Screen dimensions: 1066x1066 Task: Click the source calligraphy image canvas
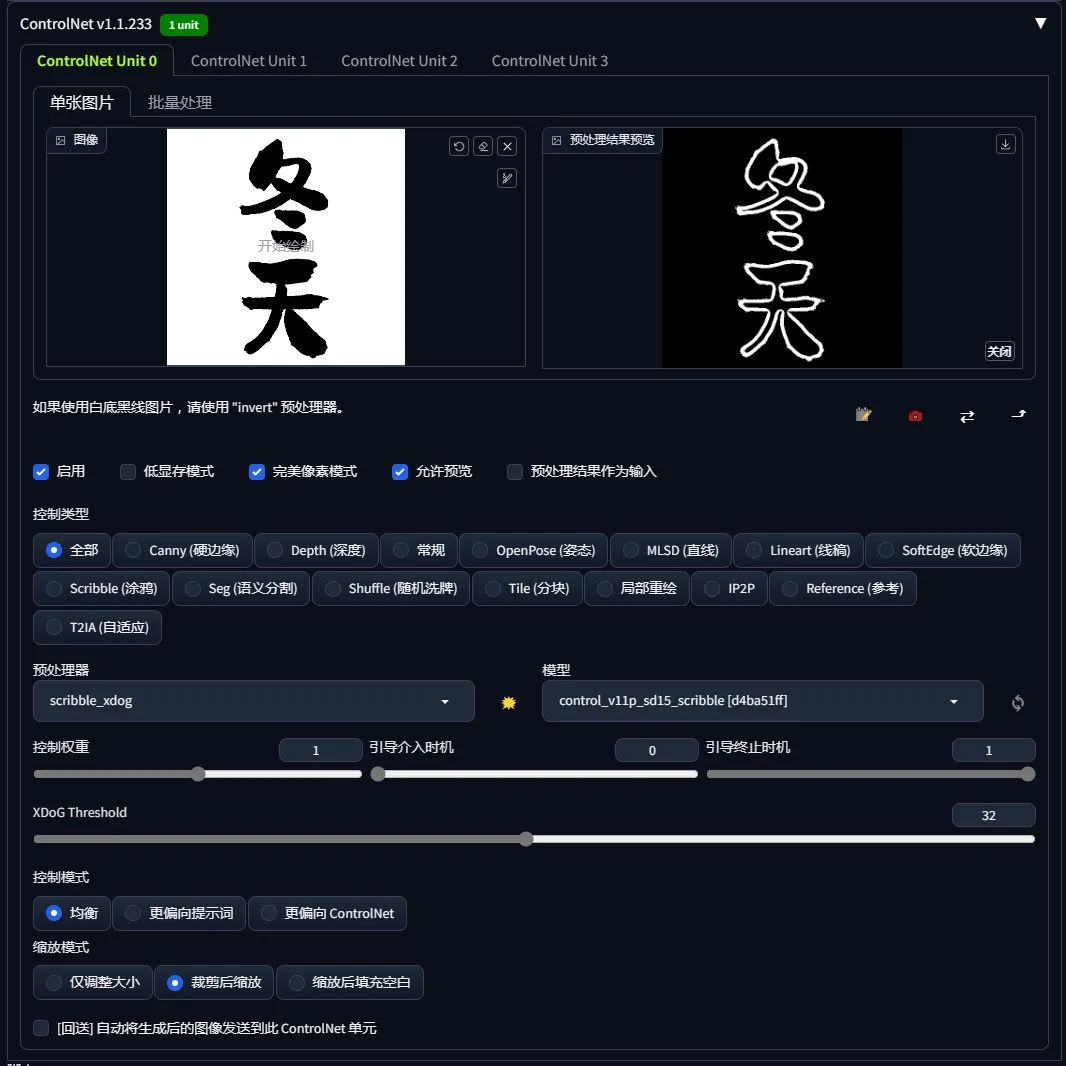click(x=286, y=247)
